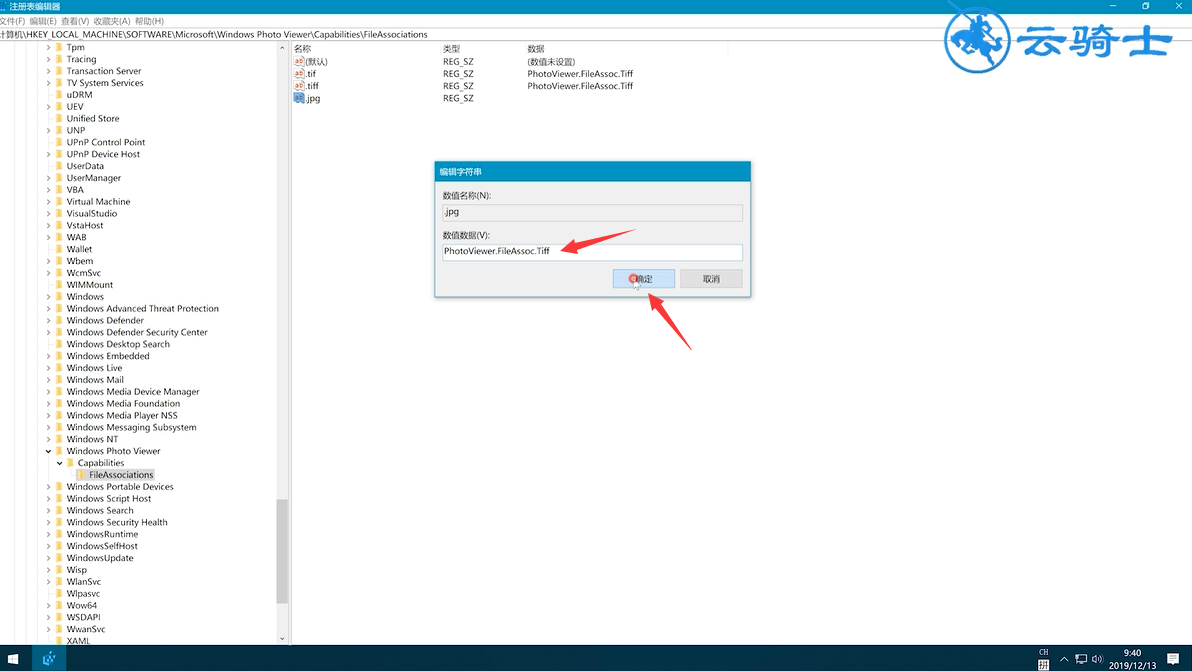Expand the Windows NT tree node
Viewport: 1192px width, 671px height.
pos(48,439)
